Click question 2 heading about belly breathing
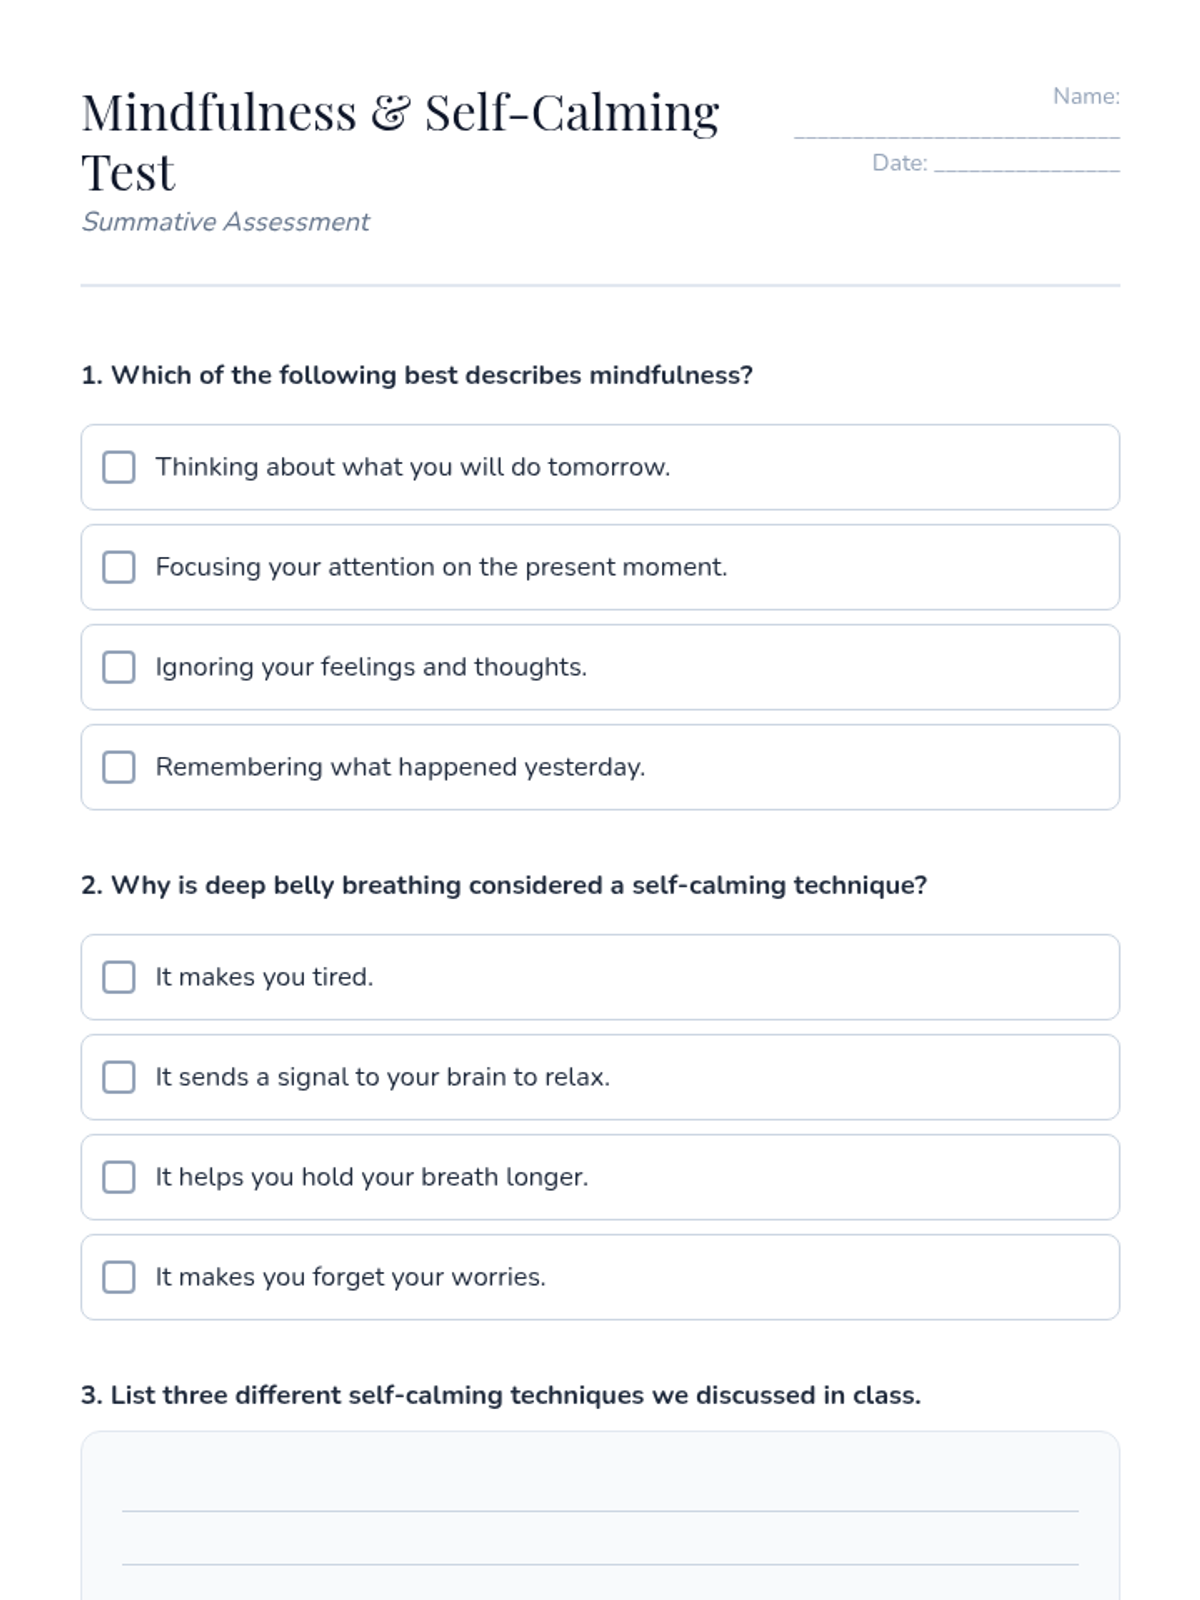Viewport: 1200px width, 1600px height. point(504,885)
